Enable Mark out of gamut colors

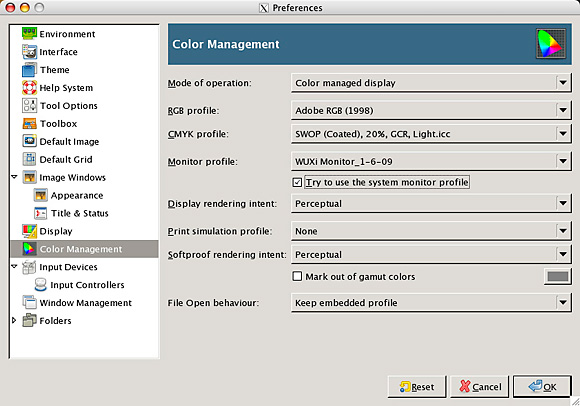click(297, 276)
